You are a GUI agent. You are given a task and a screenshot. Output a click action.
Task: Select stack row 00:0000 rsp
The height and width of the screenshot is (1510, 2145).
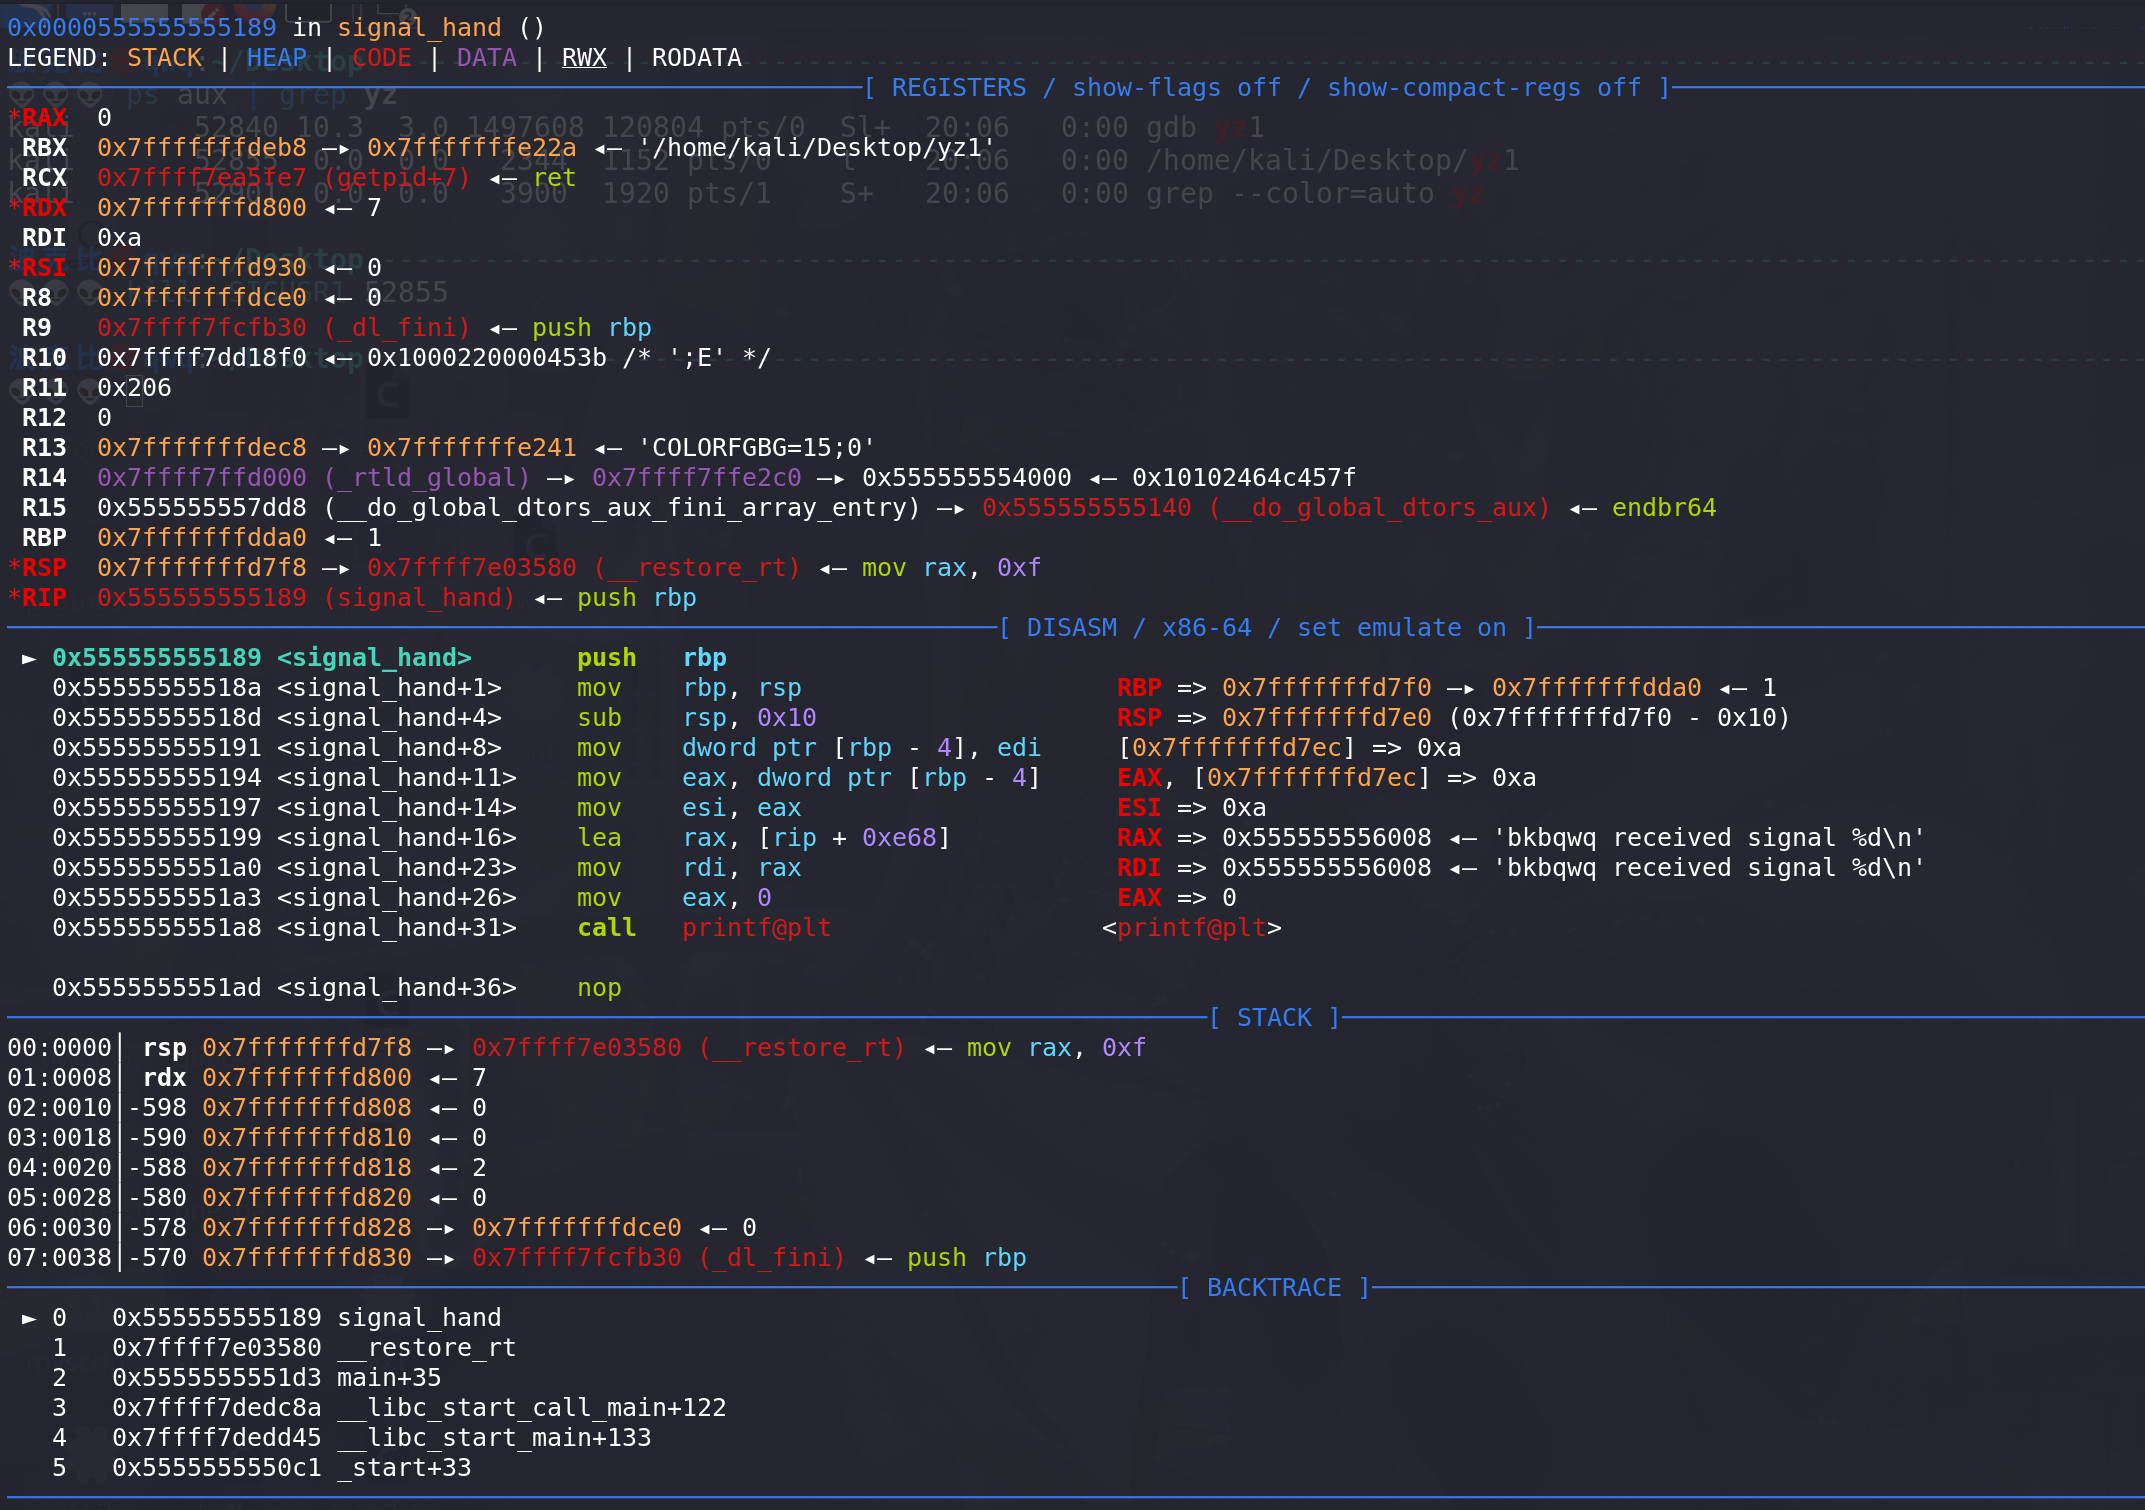(x=577, y=1048)
